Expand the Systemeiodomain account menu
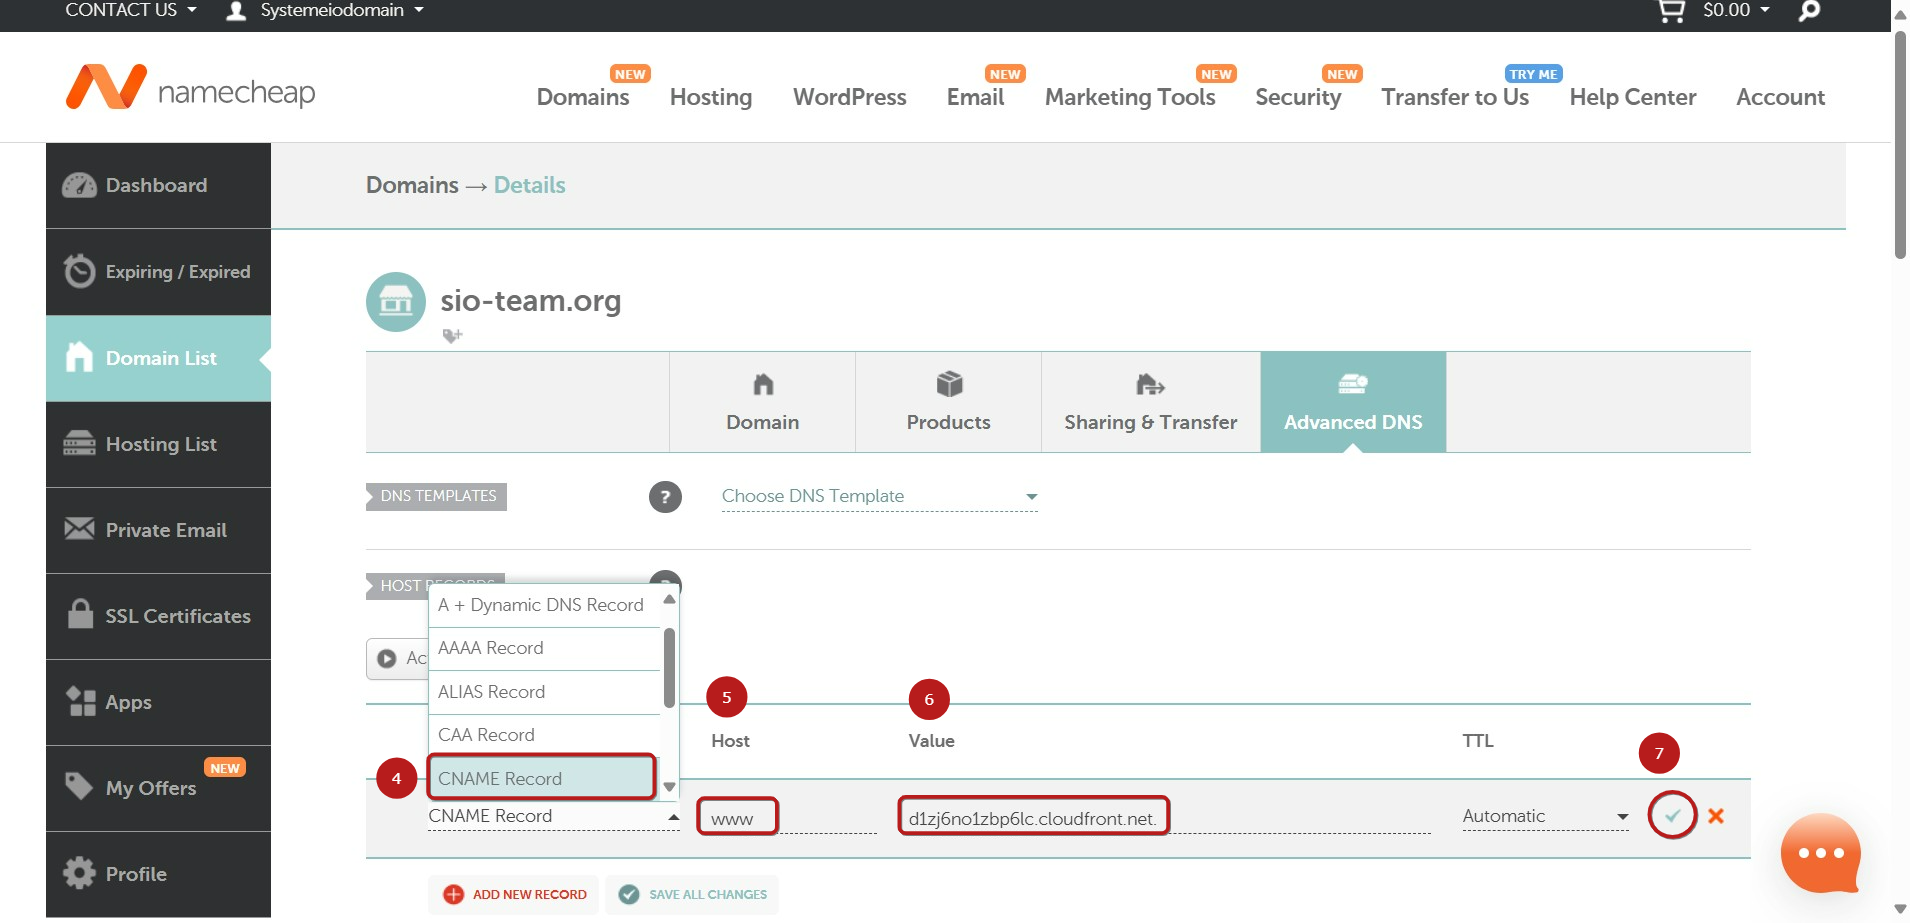The height and width of the screenshot is (923, 1910). (342, 10)
